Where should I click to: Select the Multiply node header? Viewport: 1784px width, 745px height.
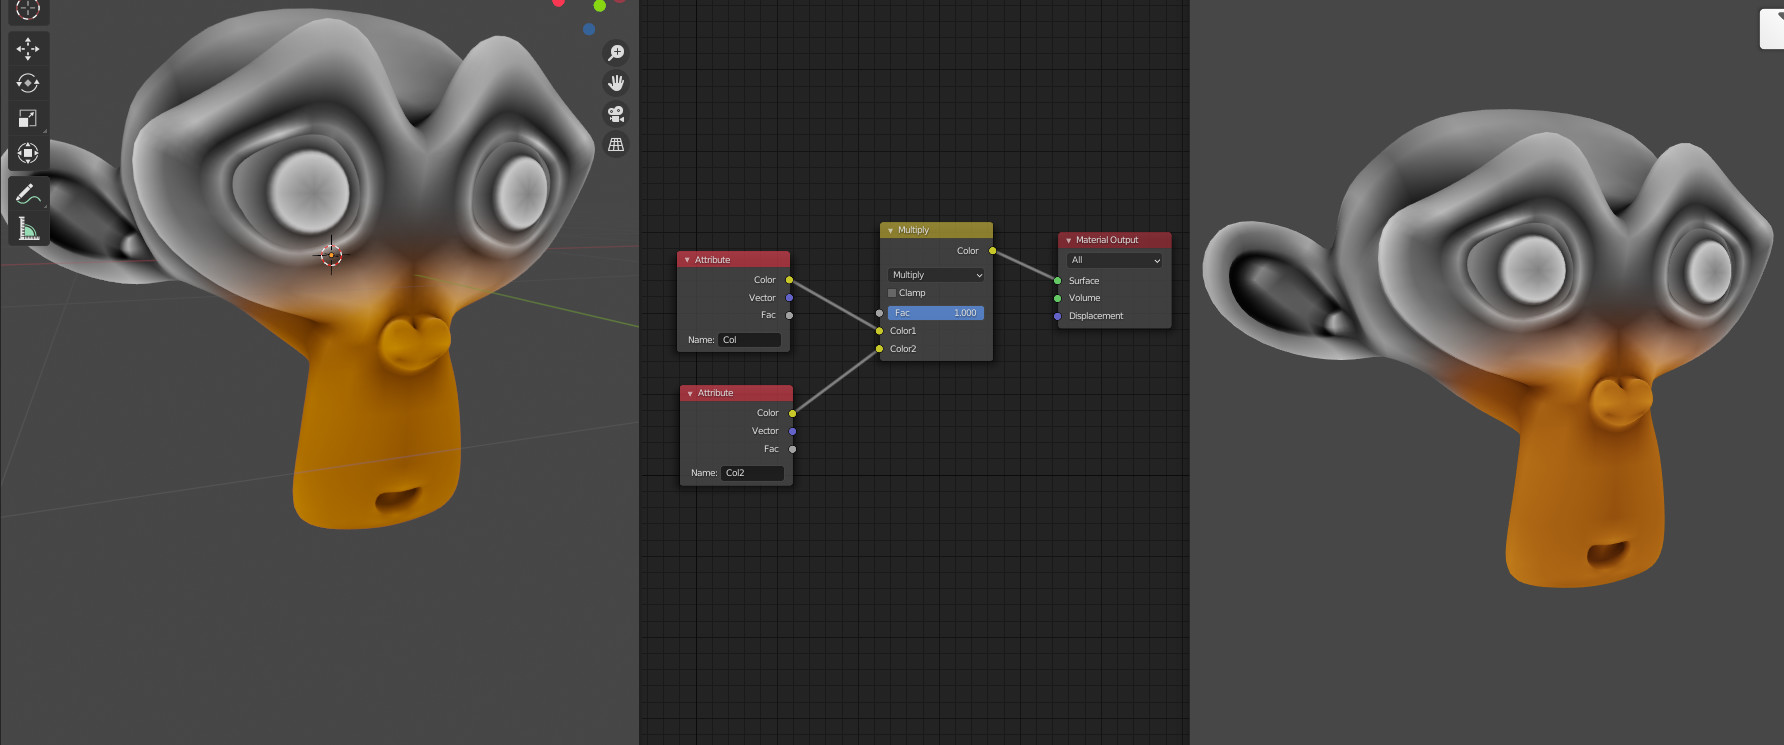(936, 230)
